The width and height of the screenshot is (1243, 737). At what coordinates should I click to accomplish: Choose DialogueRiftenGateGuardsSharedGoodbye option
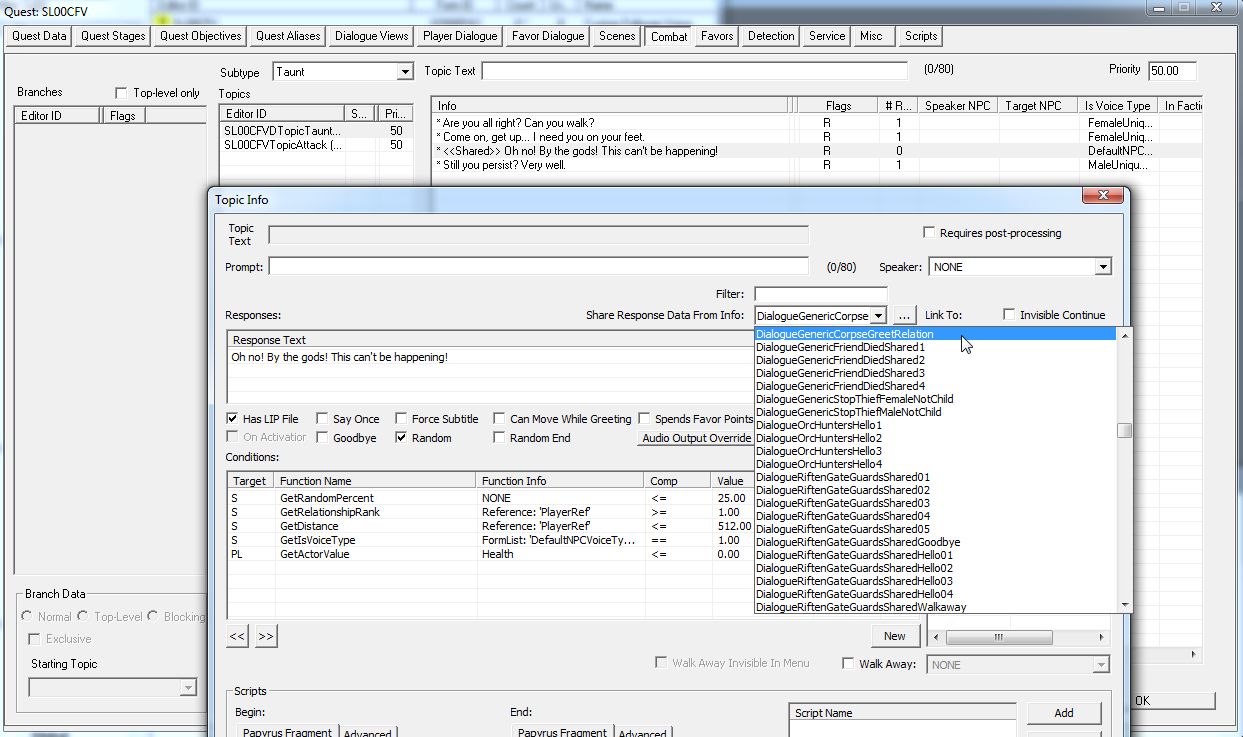click(x=937, y=542)
